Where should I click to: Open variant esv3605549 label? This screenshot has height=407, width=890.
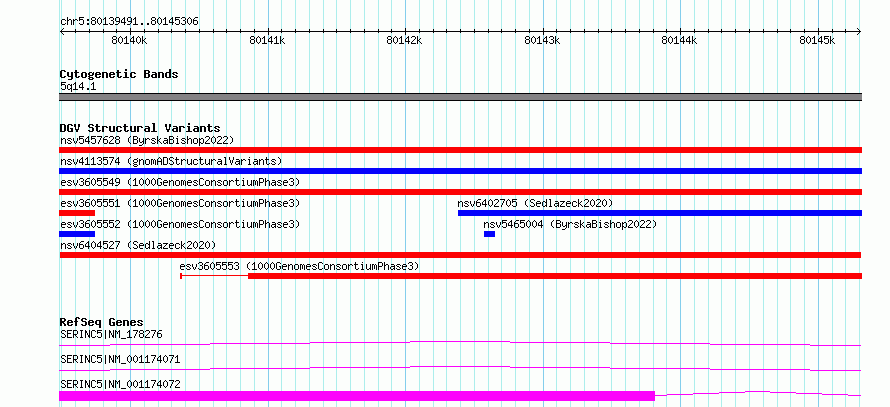point(180,182)
